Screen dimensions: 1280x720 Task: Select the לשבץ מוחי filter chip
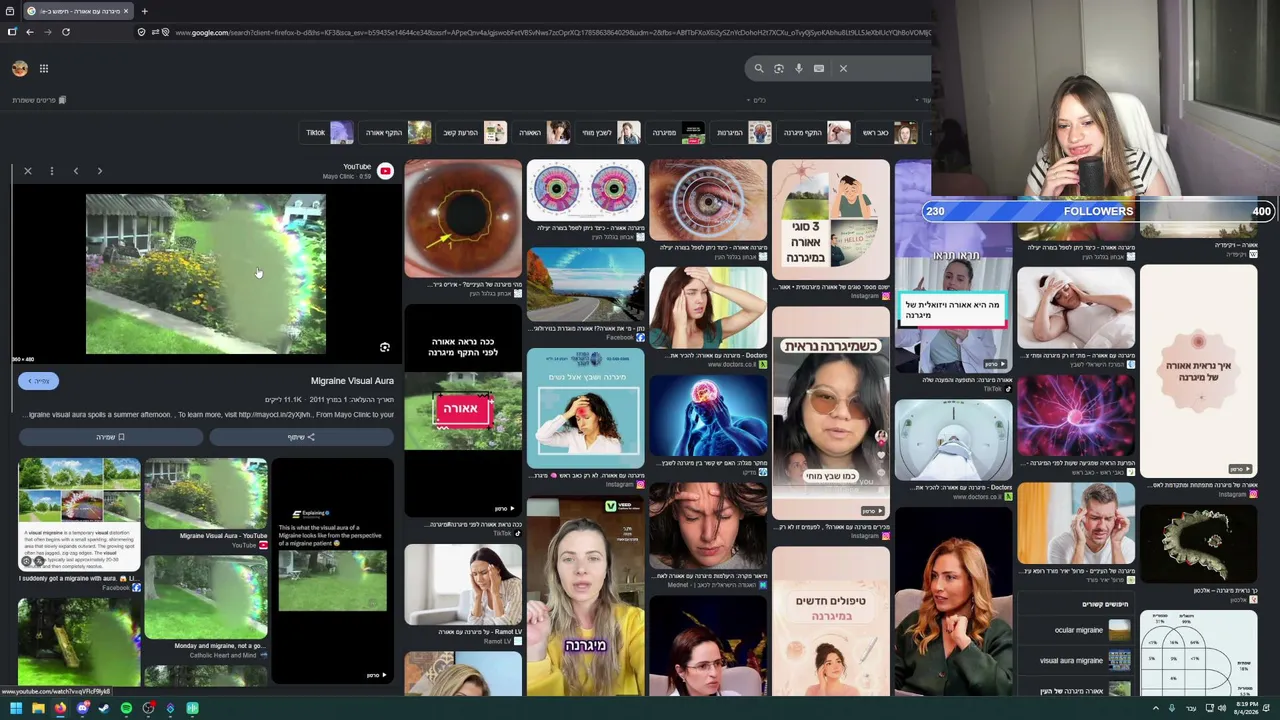610,132
